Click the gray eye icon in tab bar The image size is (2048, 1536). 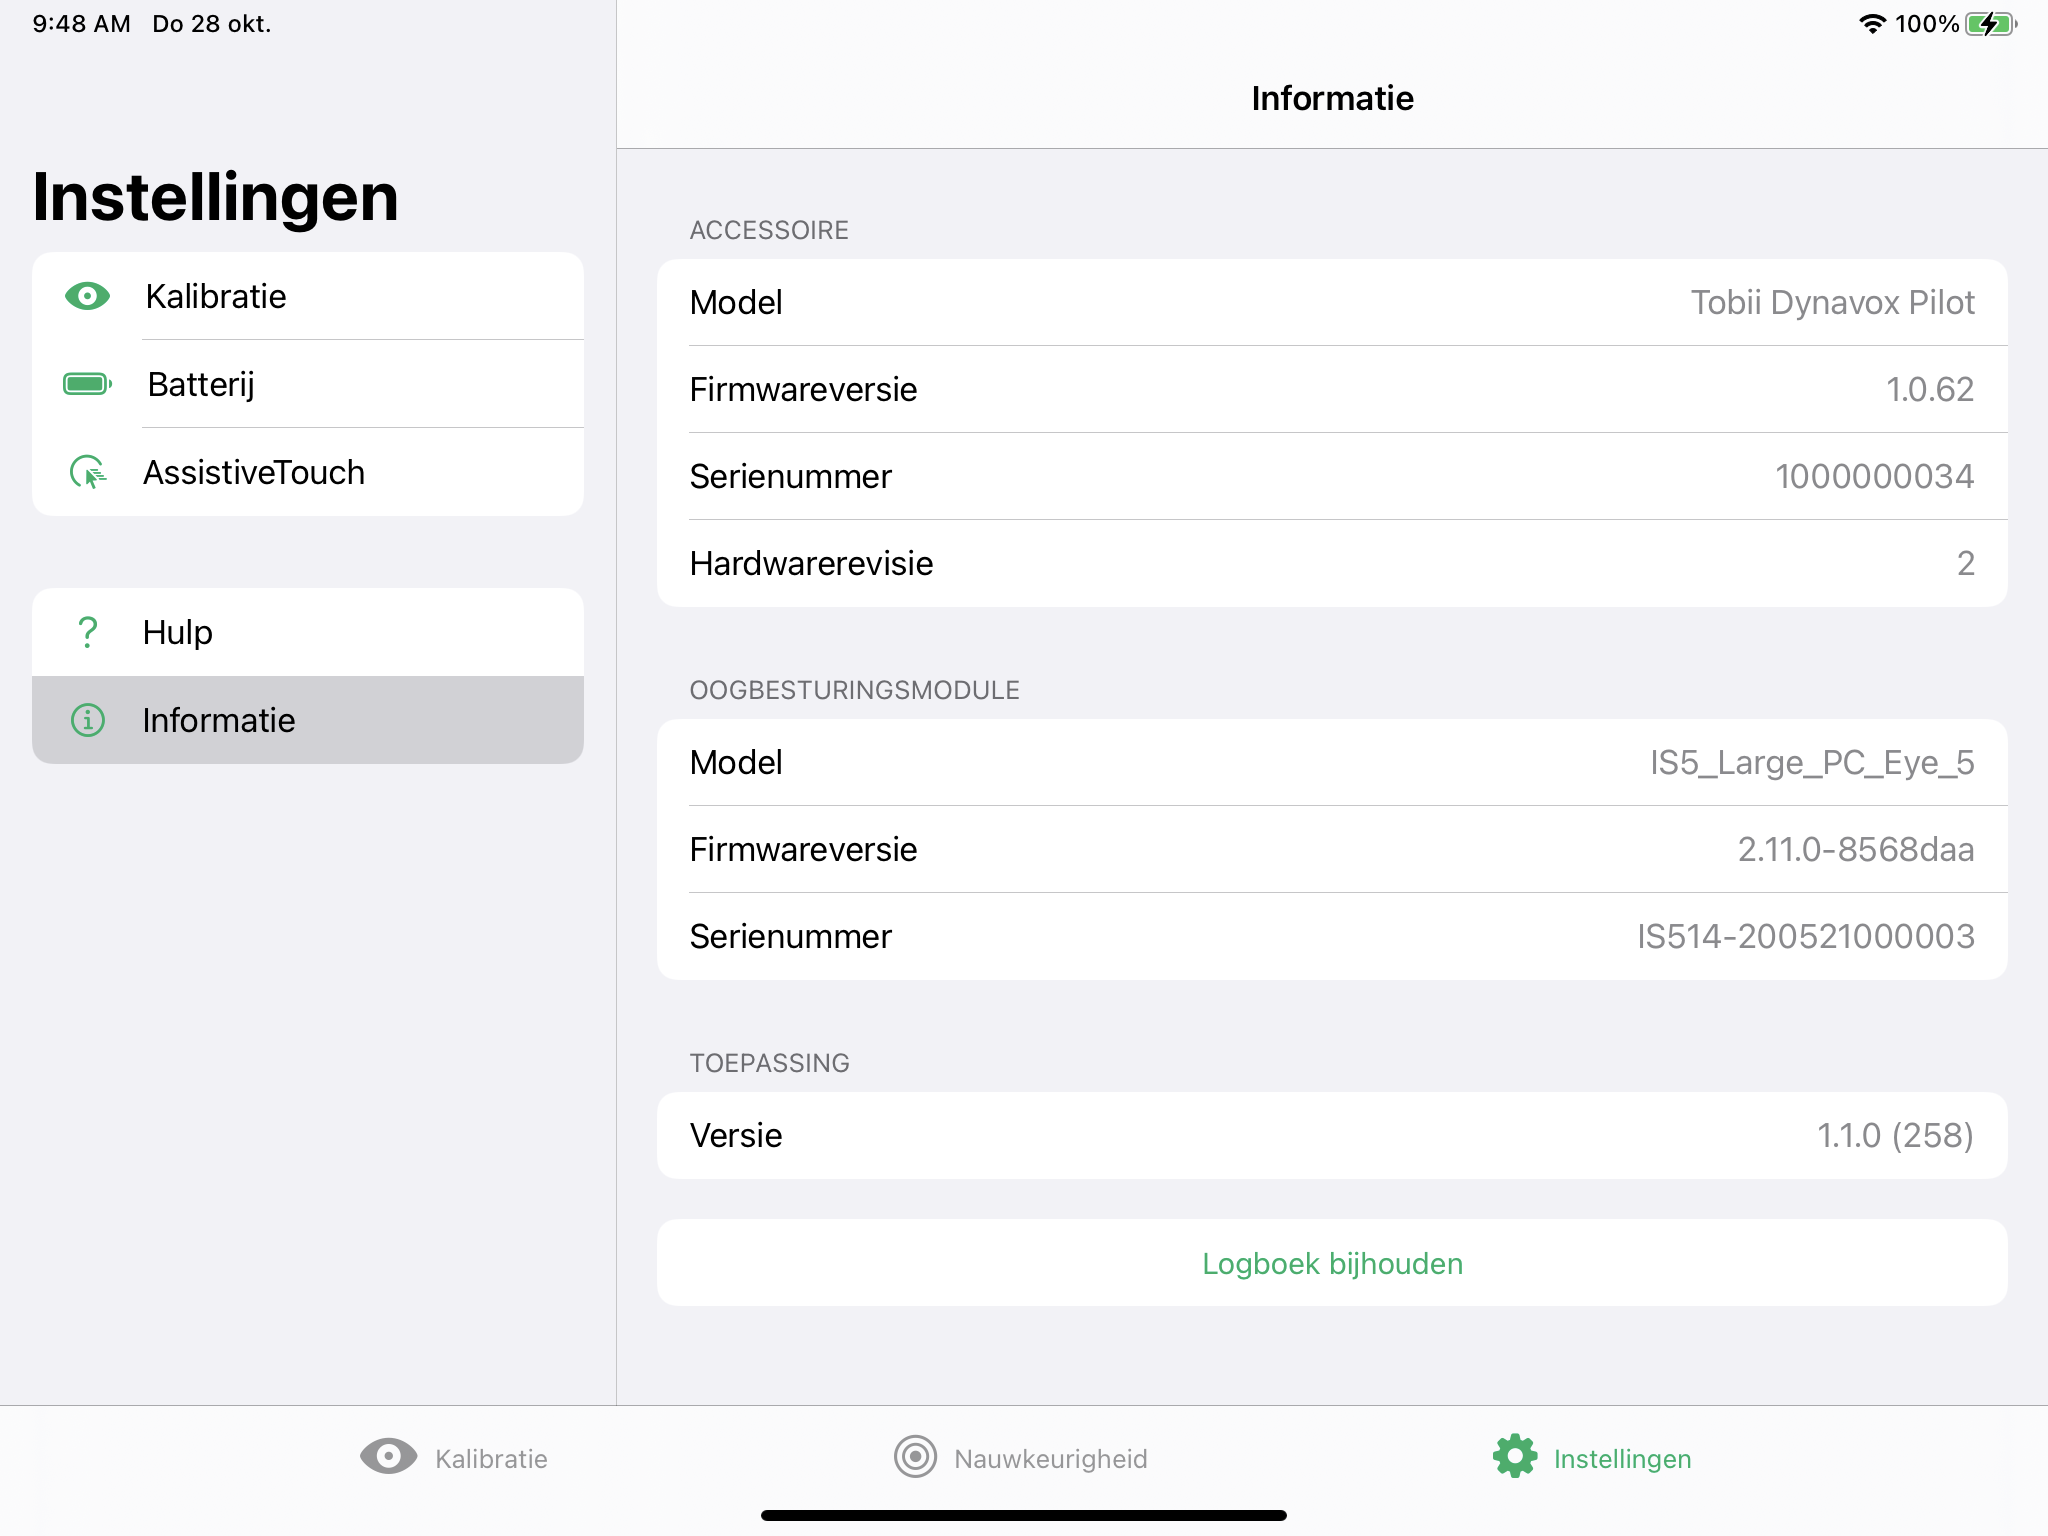pyautogui.click(x=388, y=1457)
